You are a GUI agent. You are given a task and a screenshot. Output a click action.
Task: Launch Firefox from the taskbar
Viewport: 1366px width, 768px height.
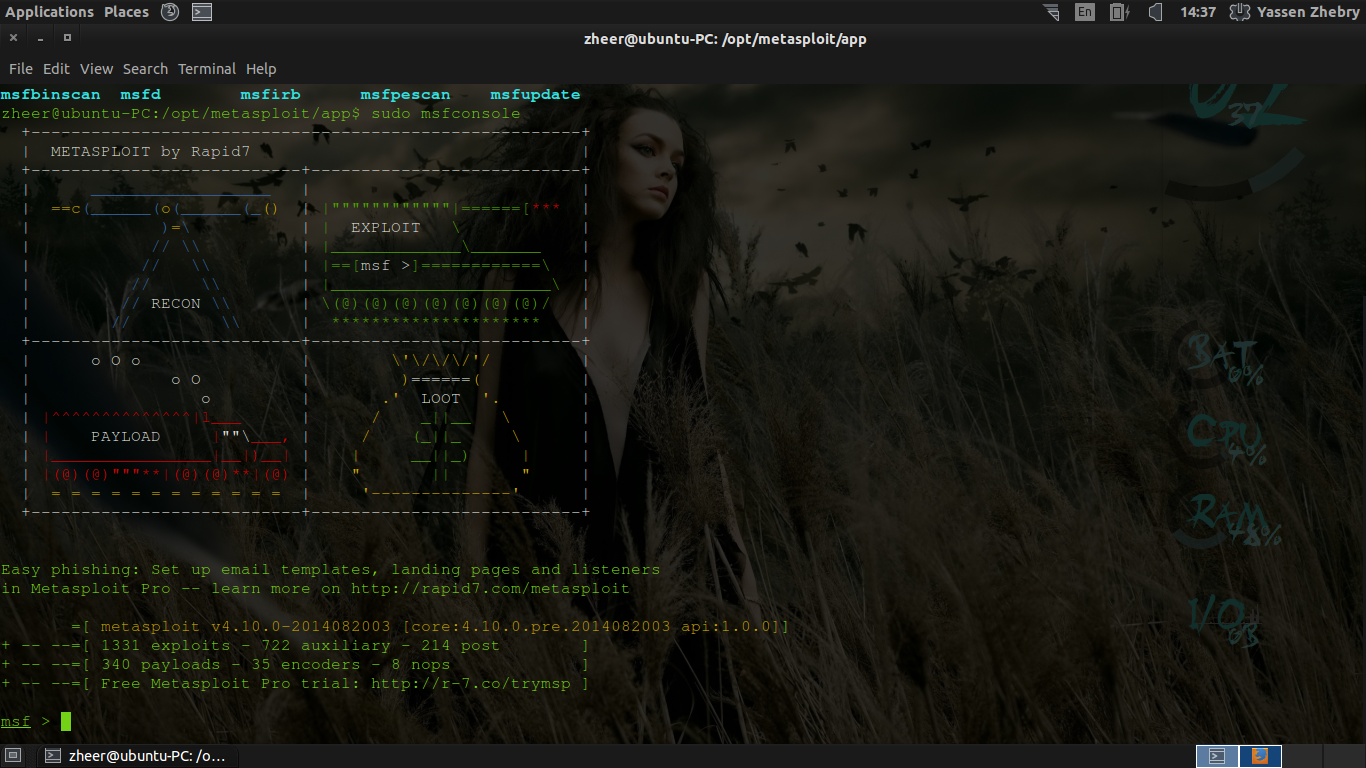point(1258,756)
